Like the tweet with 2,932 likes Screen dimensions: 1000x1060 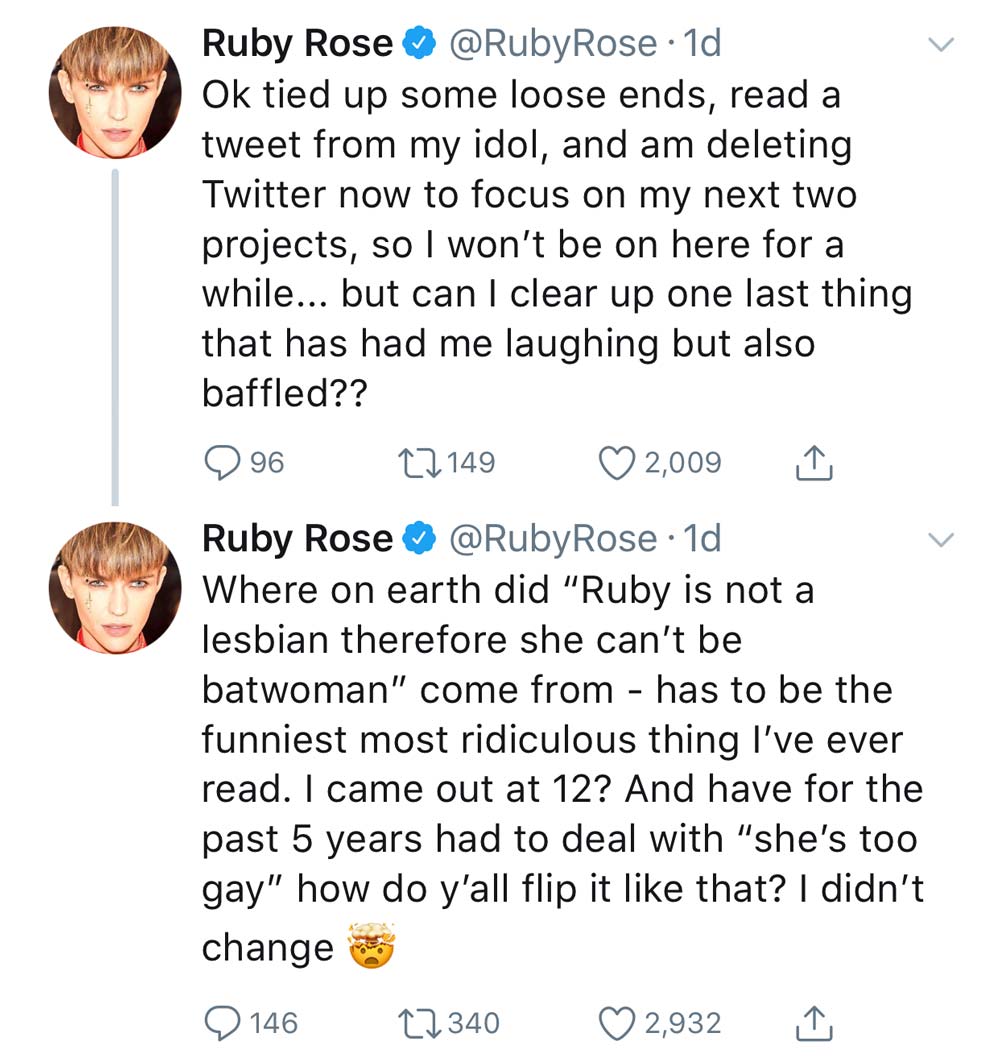pos(615,1022)
